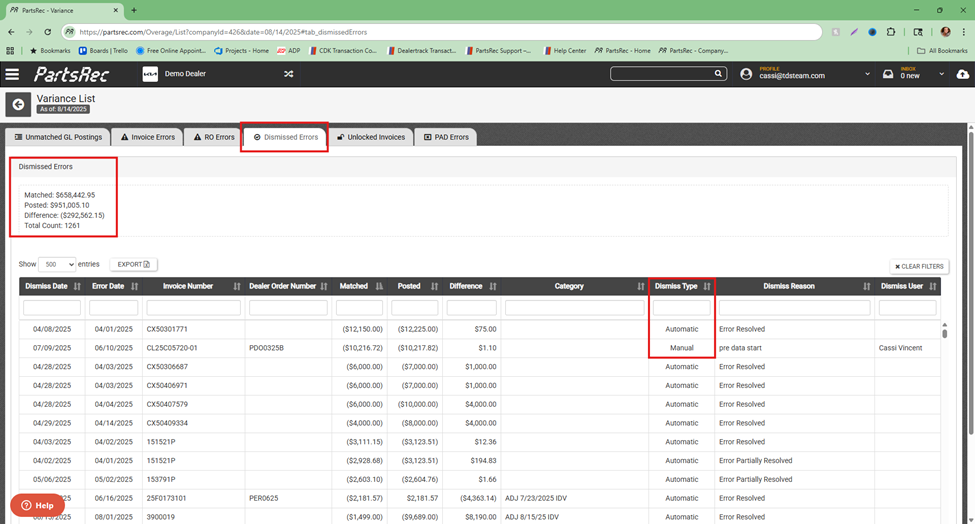This screenshot has height=524, width=975.
Task: Open the browser three-dot menu
Action: (964, 32)
